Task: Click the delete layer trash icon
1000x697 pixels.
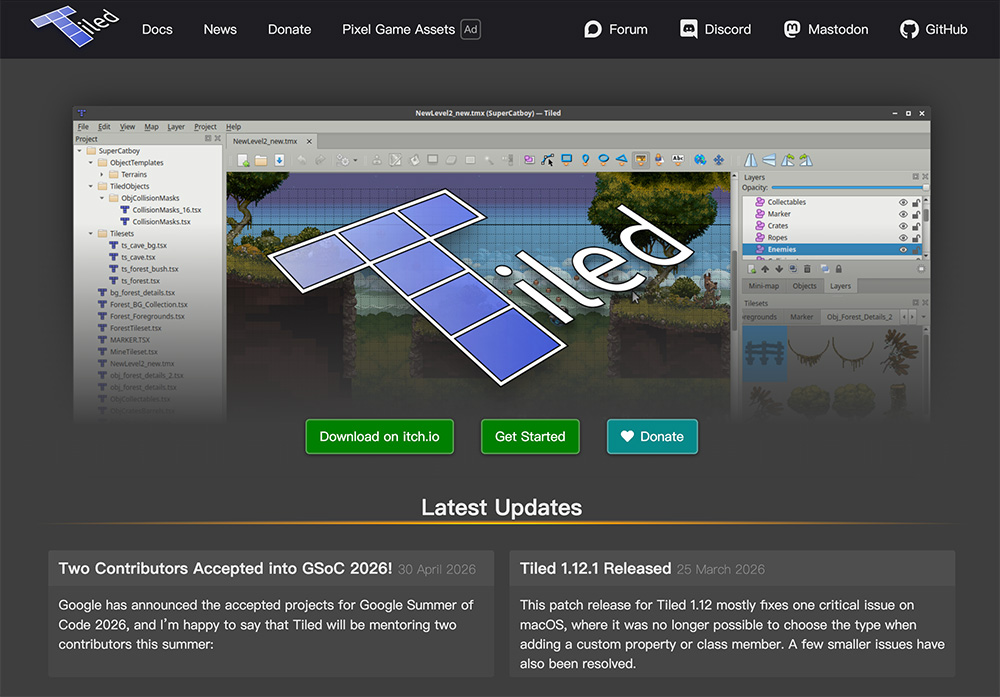Action: coord(807,269)
